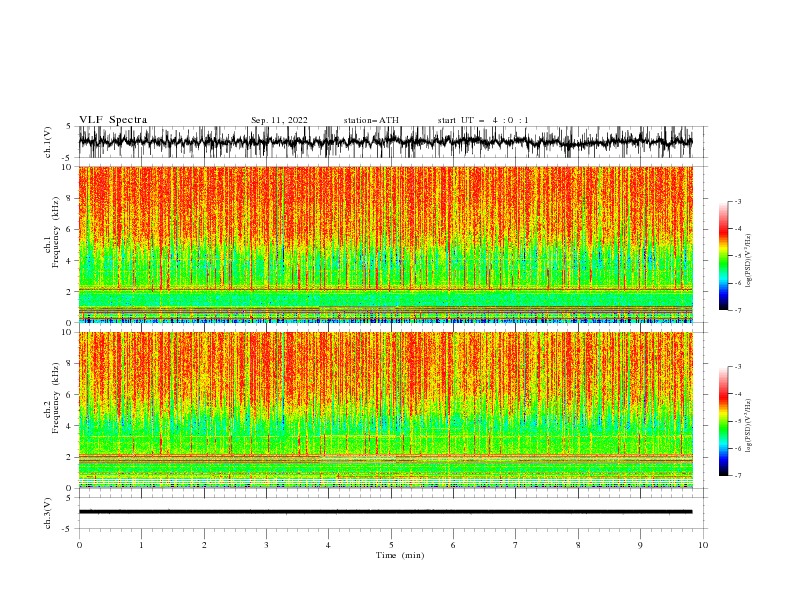792x612 pixels.
Task: Click the "VLF Spectra" plot title
Action: 113,120
